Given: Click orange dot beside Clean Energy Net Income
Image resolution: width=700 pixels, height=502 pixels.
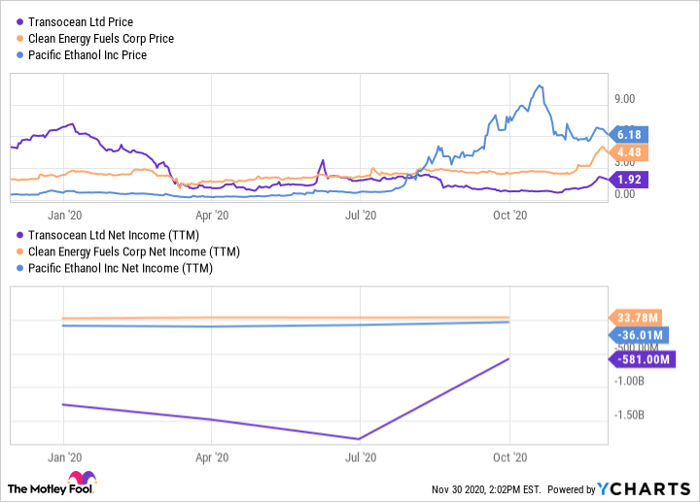Looking at the screenshot, I should [x=22, y=251].
